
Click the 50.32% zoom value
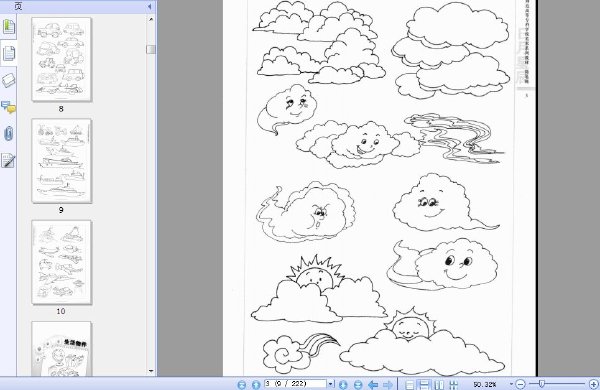pos(485,384)
